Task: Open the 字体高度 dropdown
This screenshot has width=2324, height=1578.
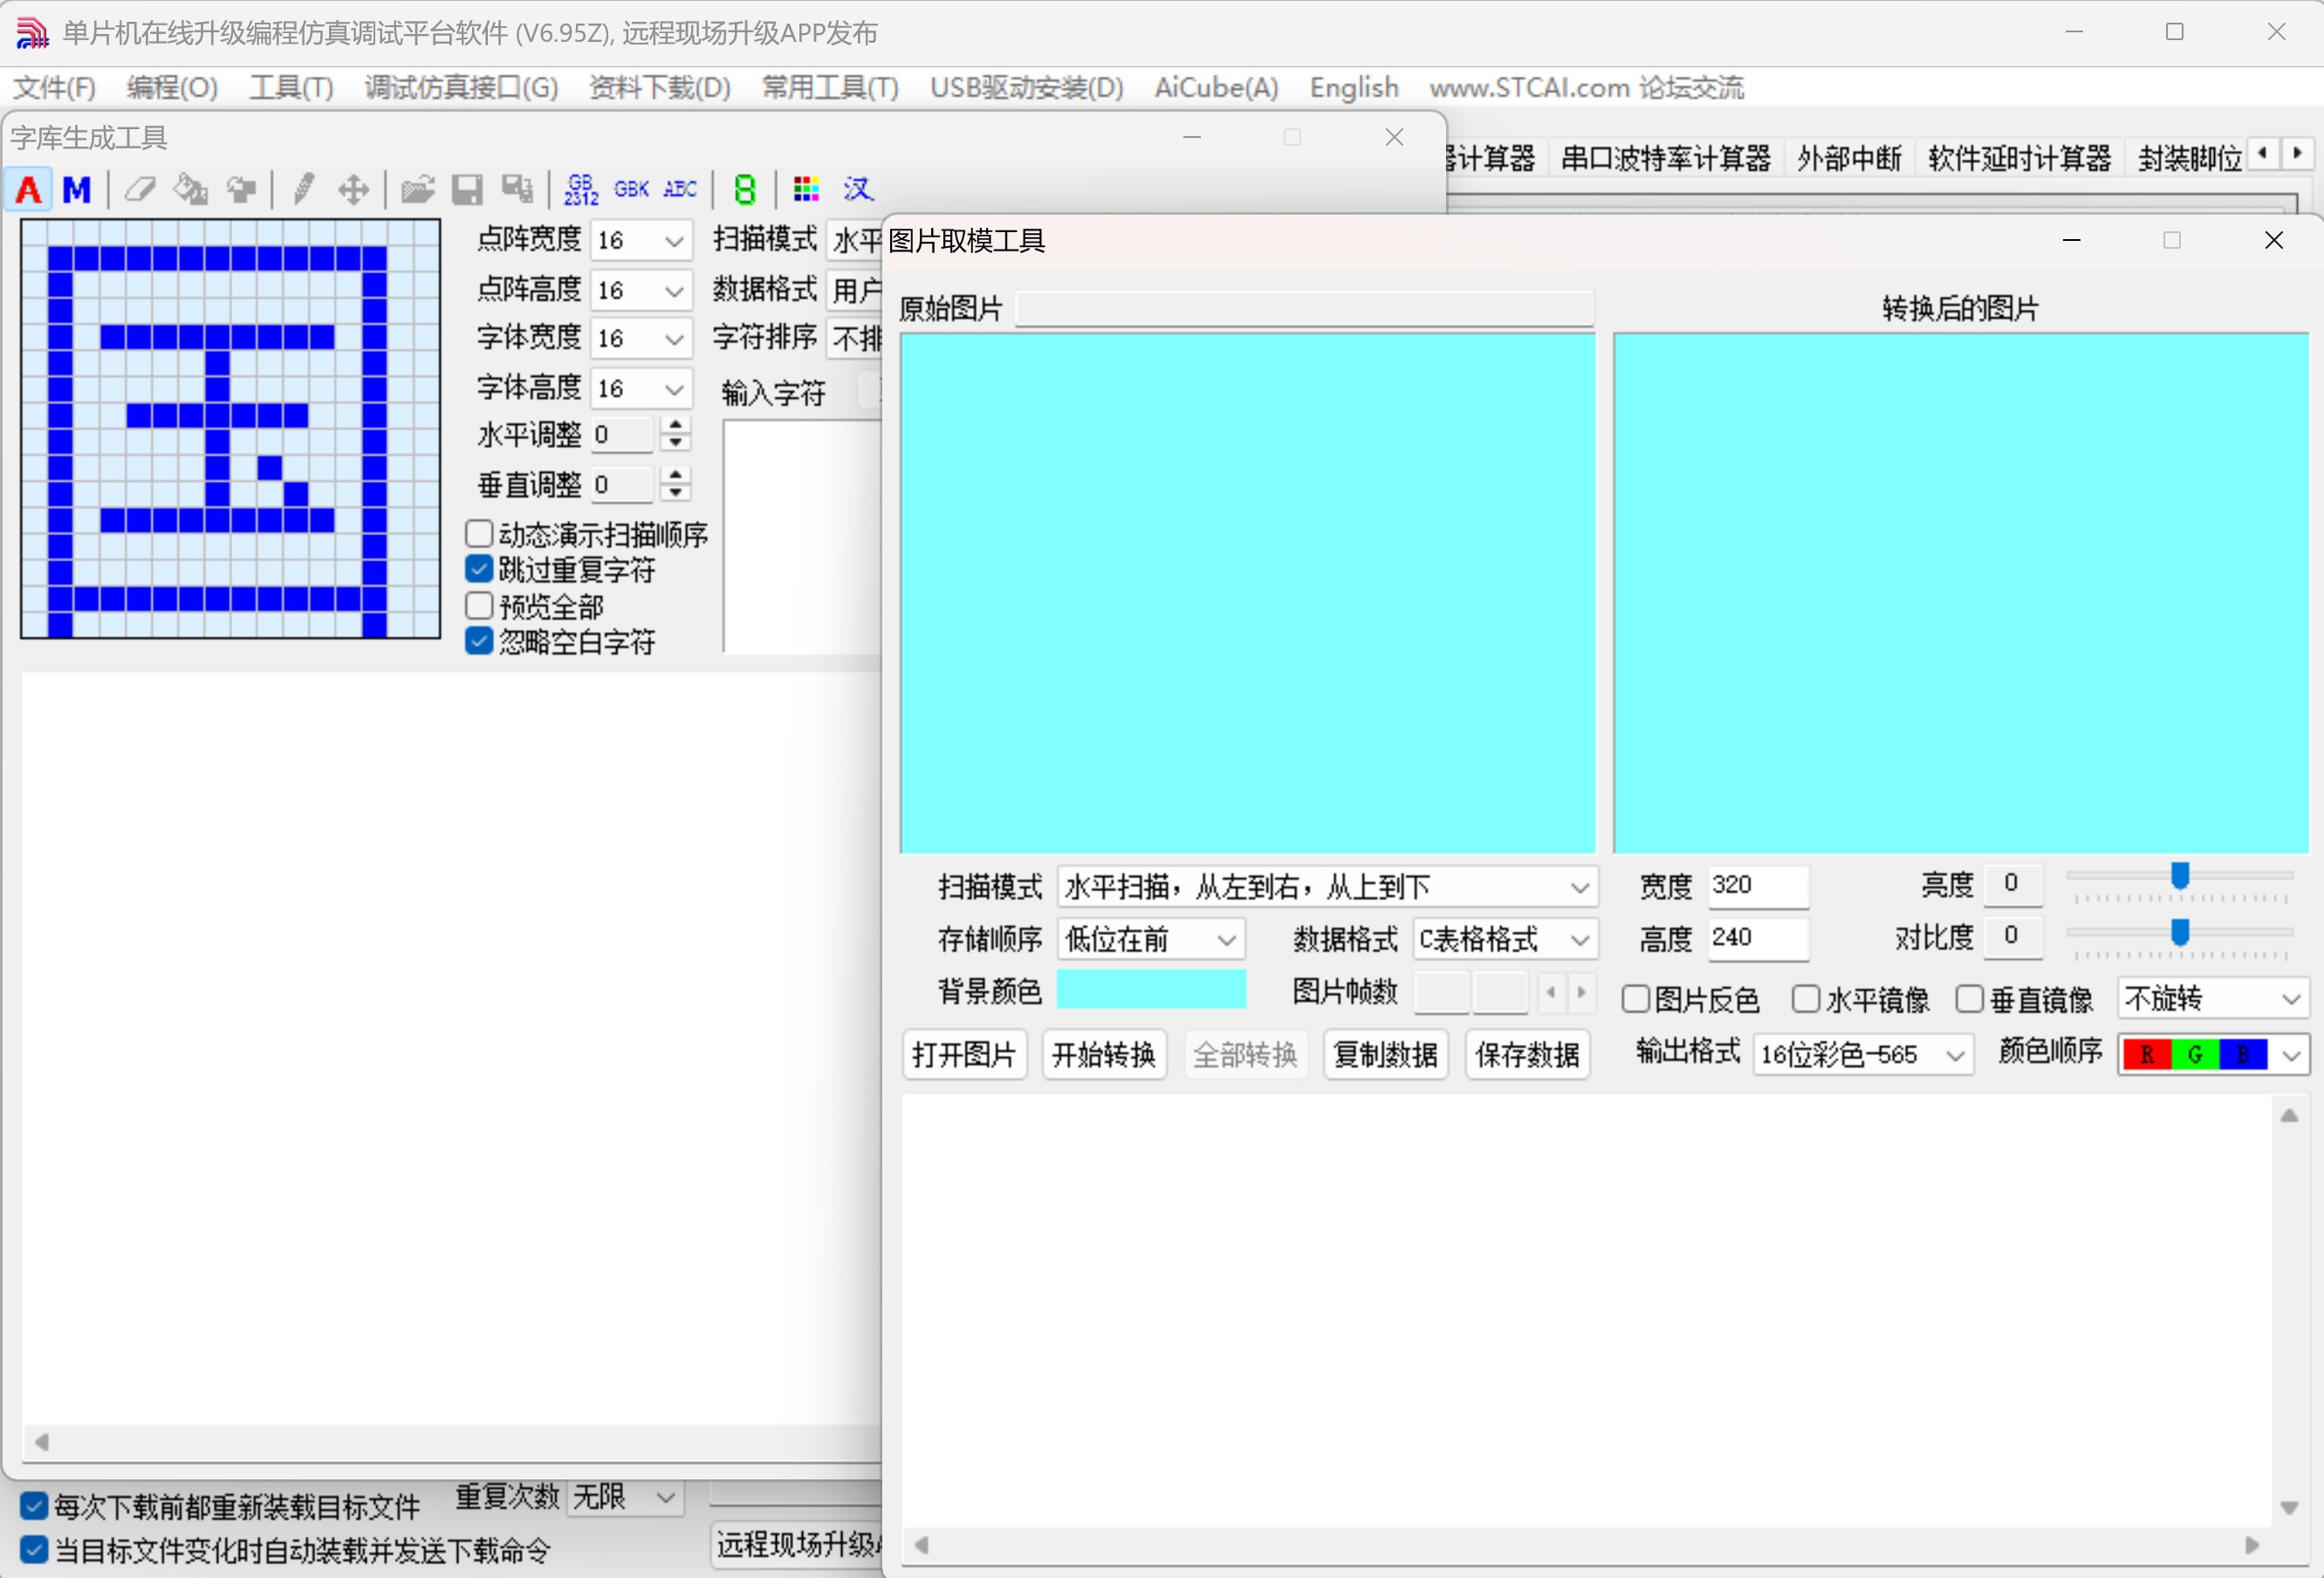Action: [641, 388]
